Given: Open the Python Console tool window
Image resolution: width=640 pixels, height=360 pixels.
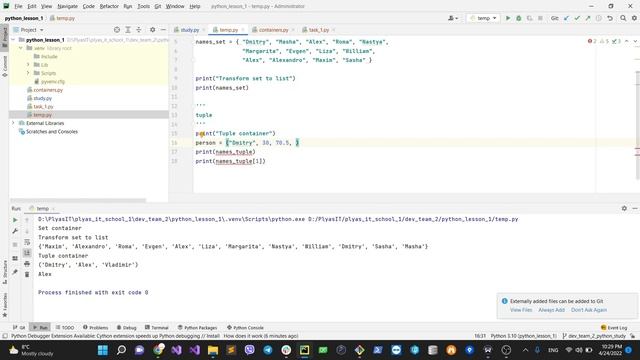Looking at the screenshot, I should pyautogui.click(x=245, y=327).
